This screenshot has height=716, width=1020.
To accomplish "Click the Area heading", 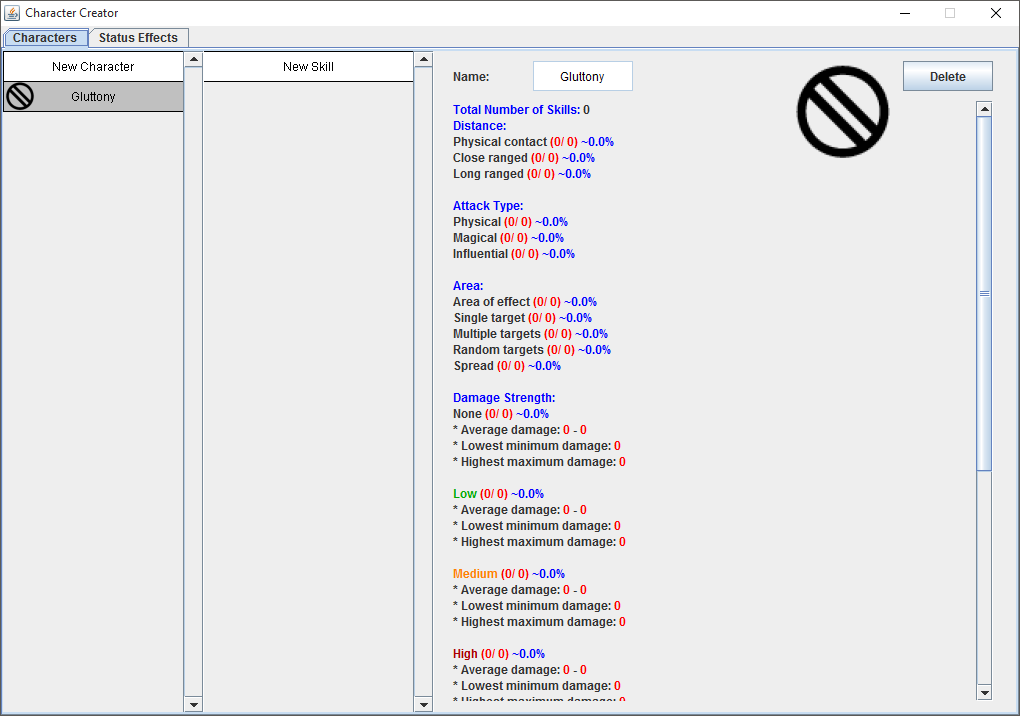I will click(468, 285).
